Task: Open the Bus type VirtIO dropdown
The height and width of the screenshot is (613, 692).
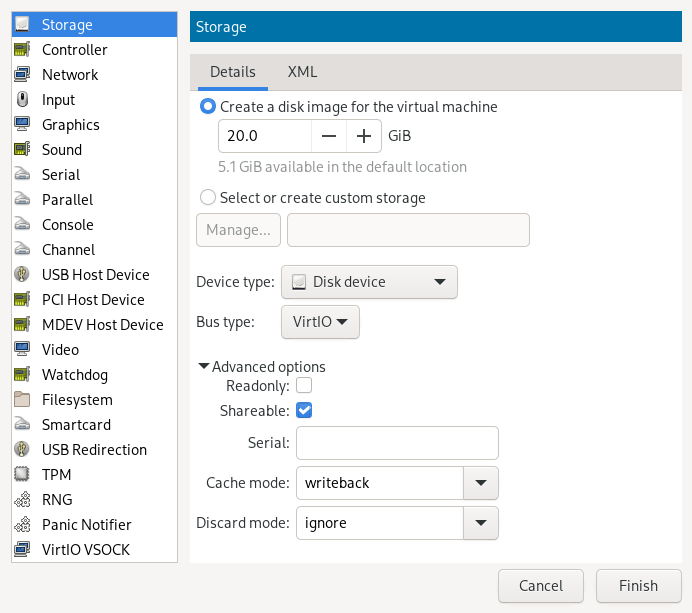Action: click(320, 322)
